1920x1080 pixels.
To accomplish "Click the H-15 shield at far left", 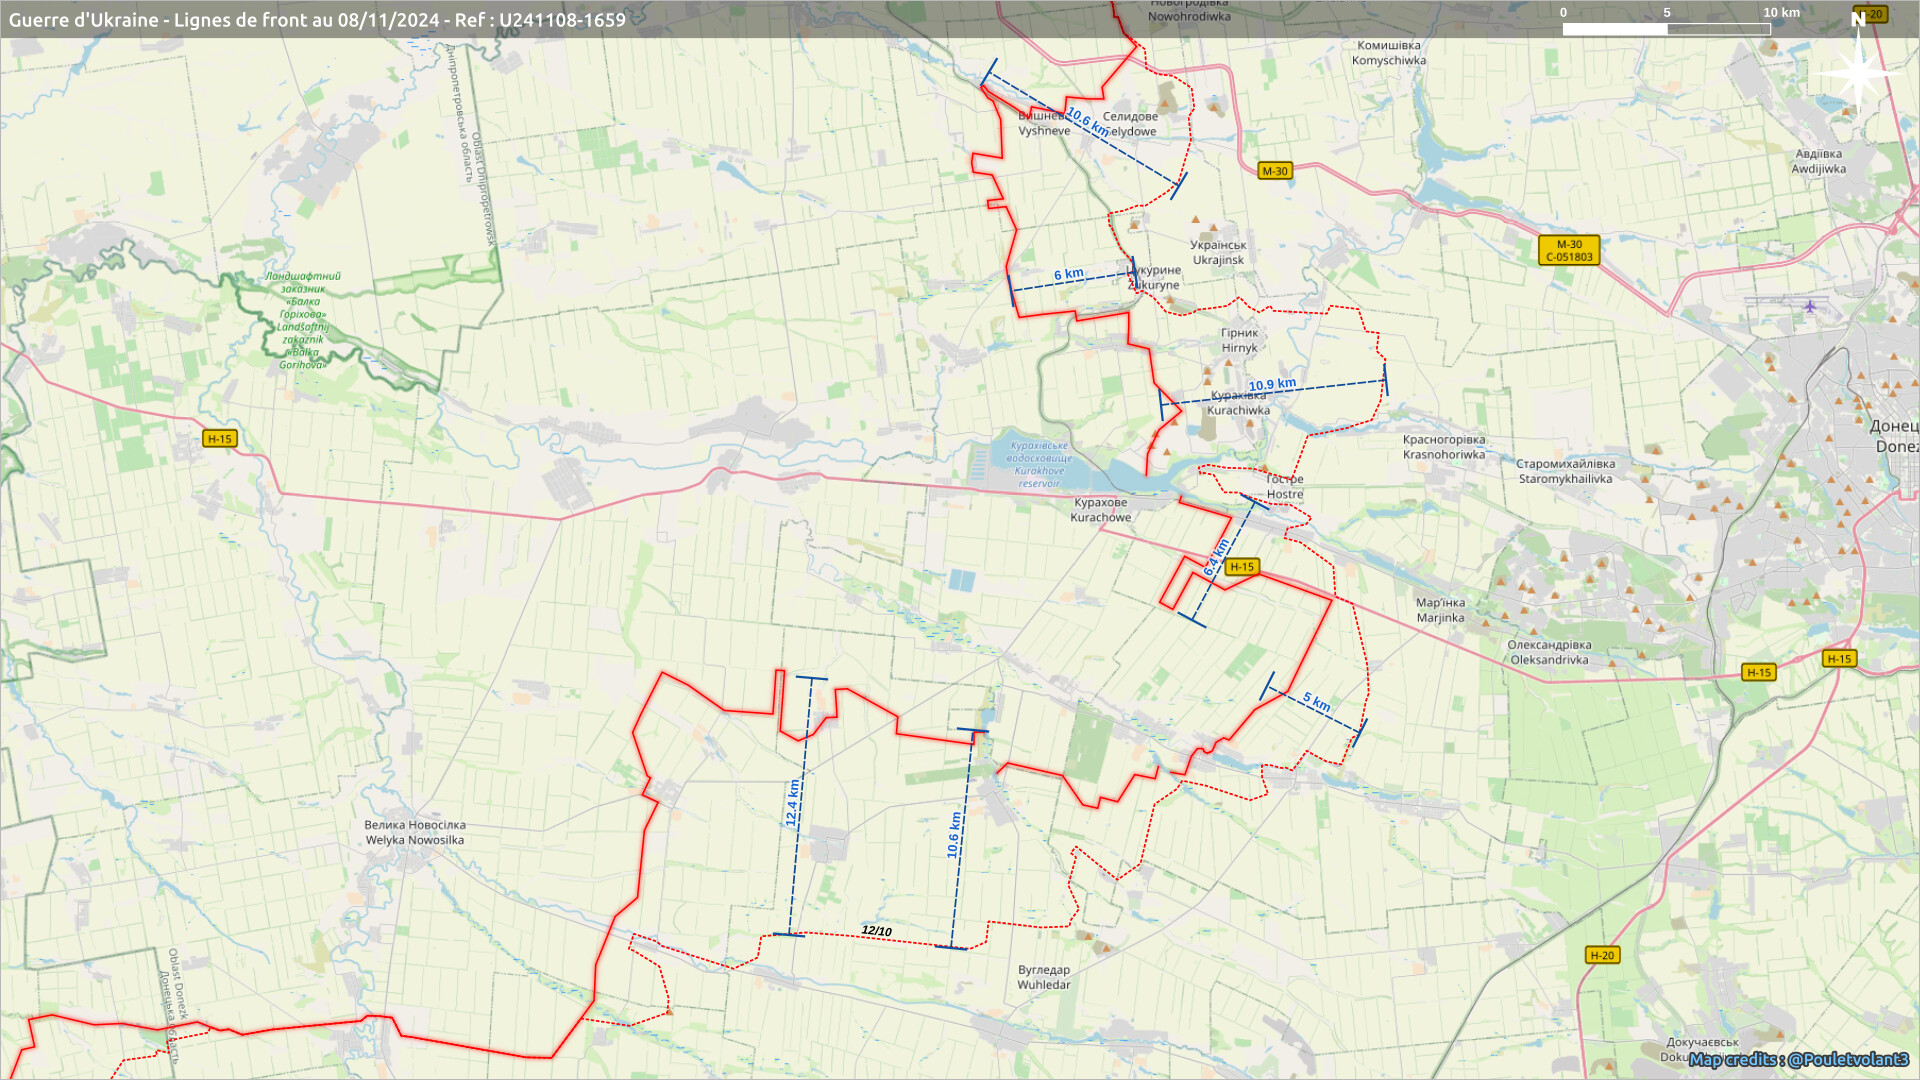I will coord(219,439).
